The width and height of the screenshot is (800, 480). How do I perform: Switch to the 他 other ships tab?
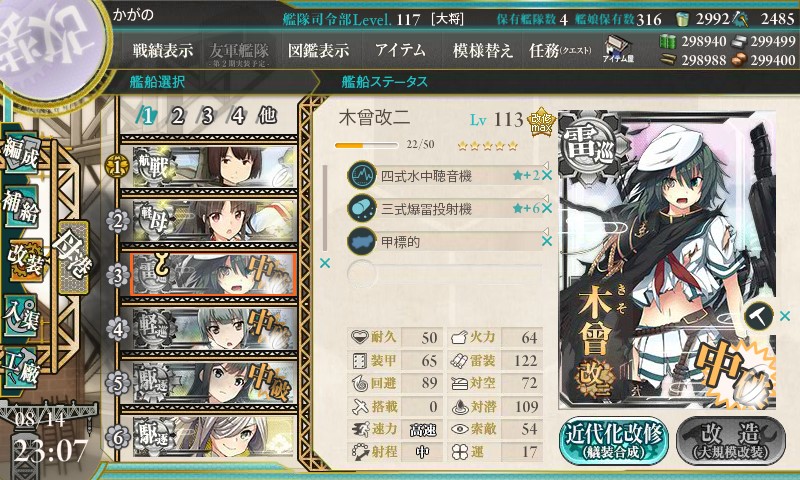point(267,116)
